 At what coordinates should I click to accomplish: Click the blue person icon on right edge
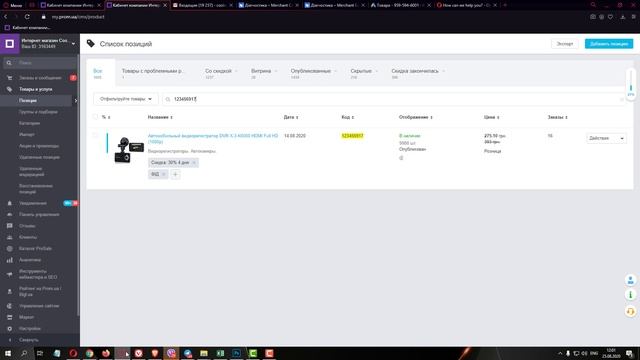click(630, 280)
